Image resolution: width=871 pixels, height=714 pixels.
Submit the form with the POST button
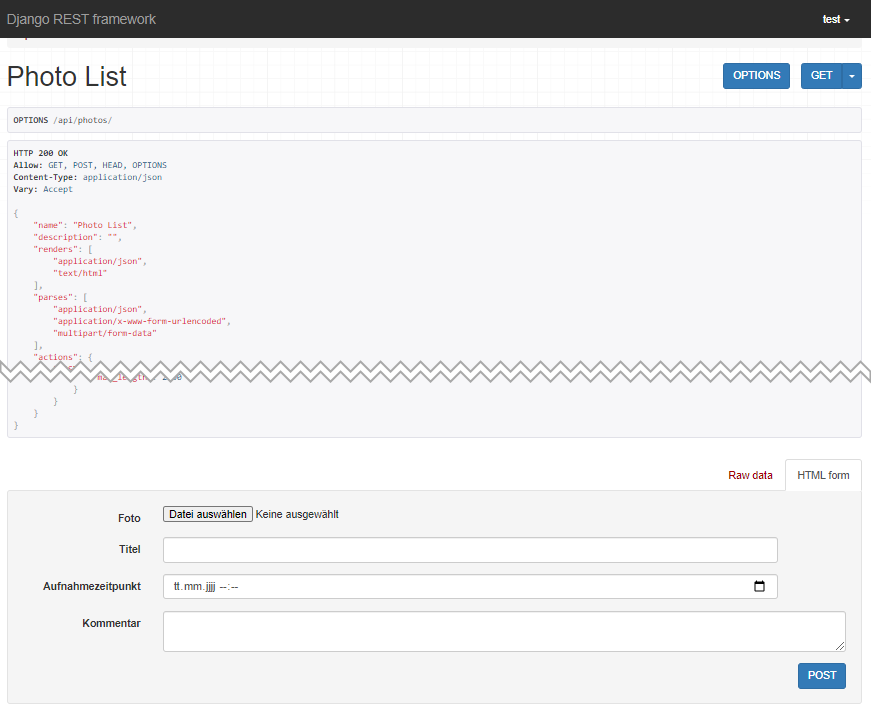click(x=821, y=675)
